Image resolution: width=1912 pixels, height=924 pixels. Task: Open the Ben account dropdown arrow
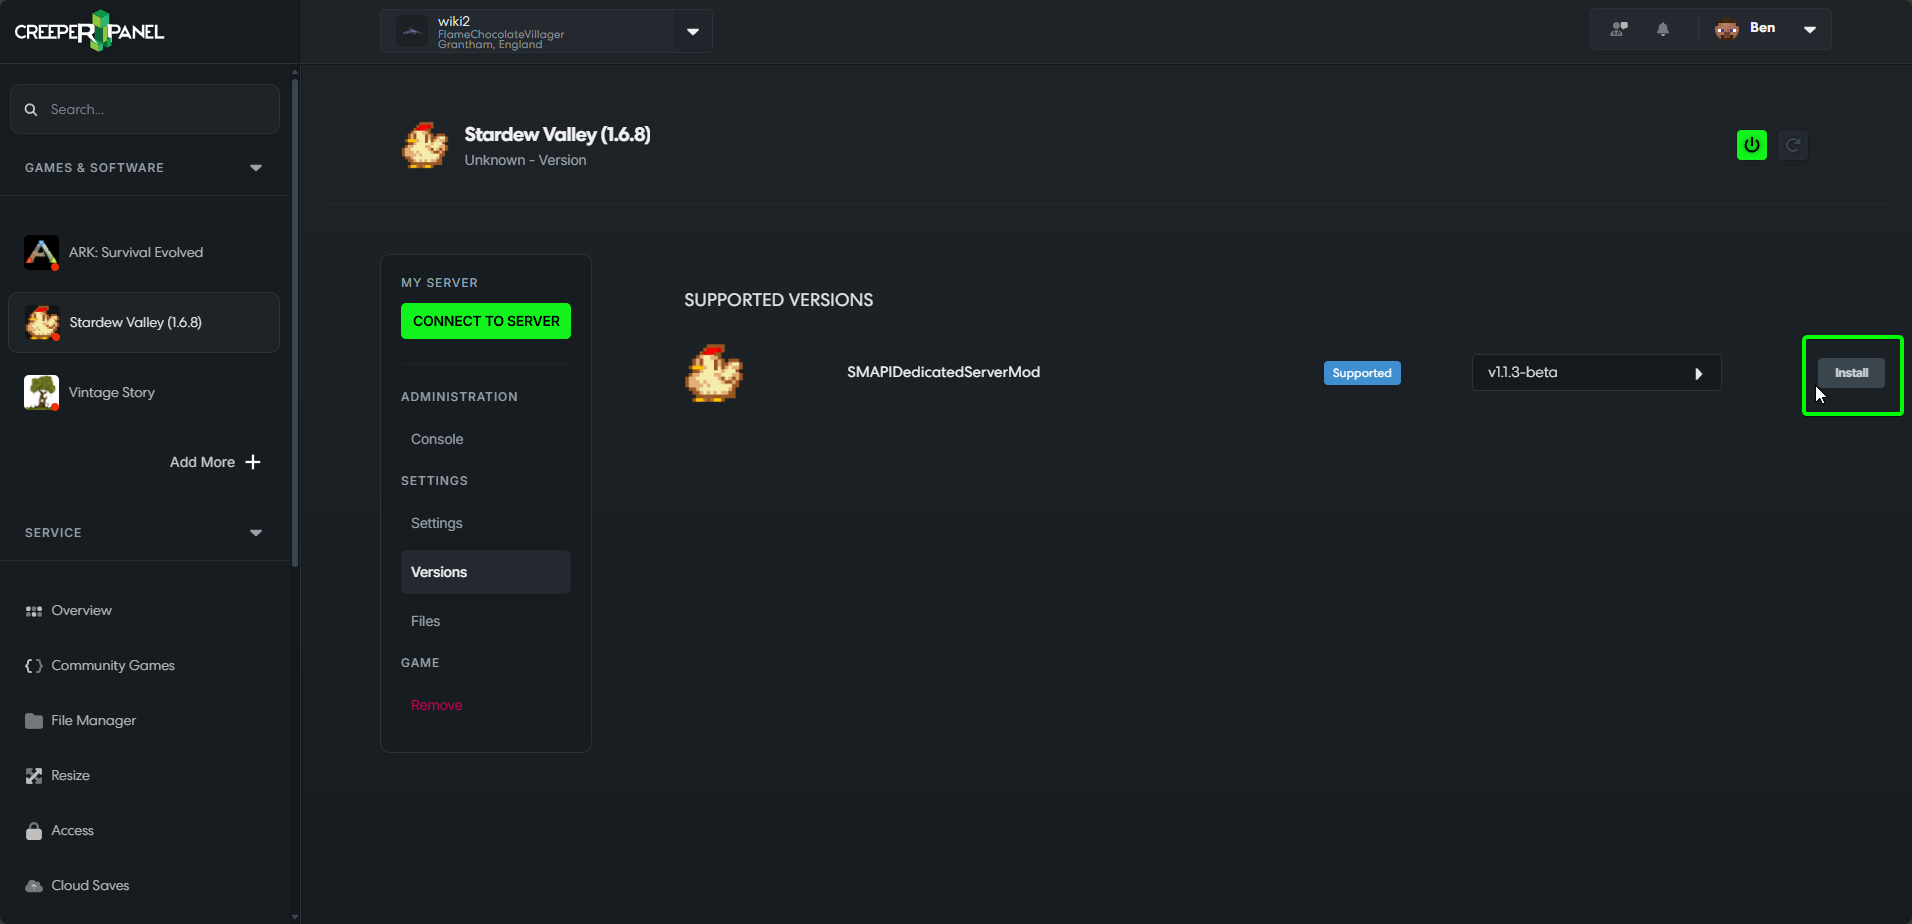(x=1810, y=29)
